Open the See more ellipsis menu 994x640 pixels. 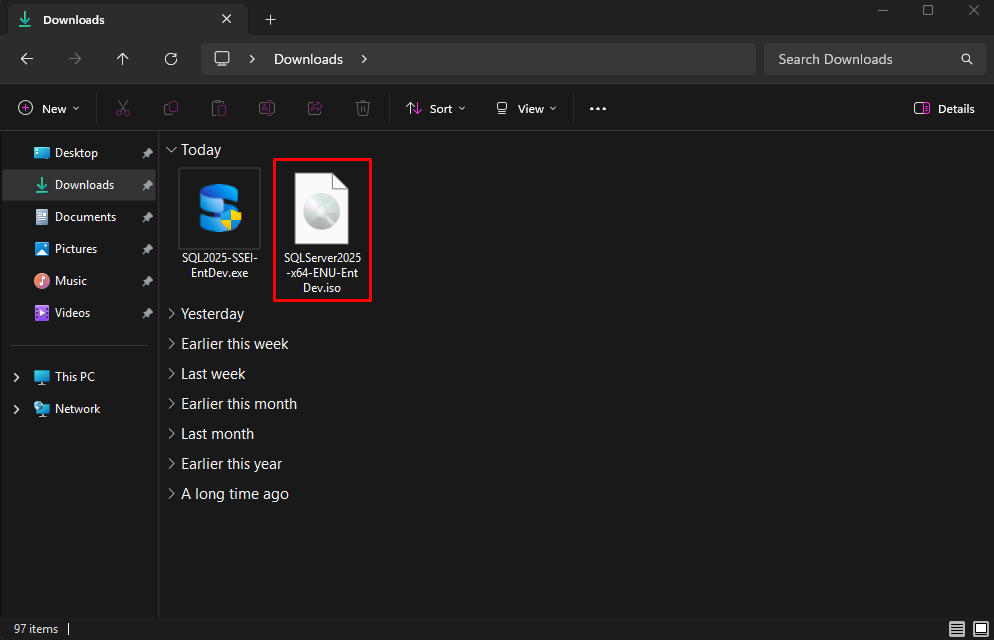[x=598, y=108]
